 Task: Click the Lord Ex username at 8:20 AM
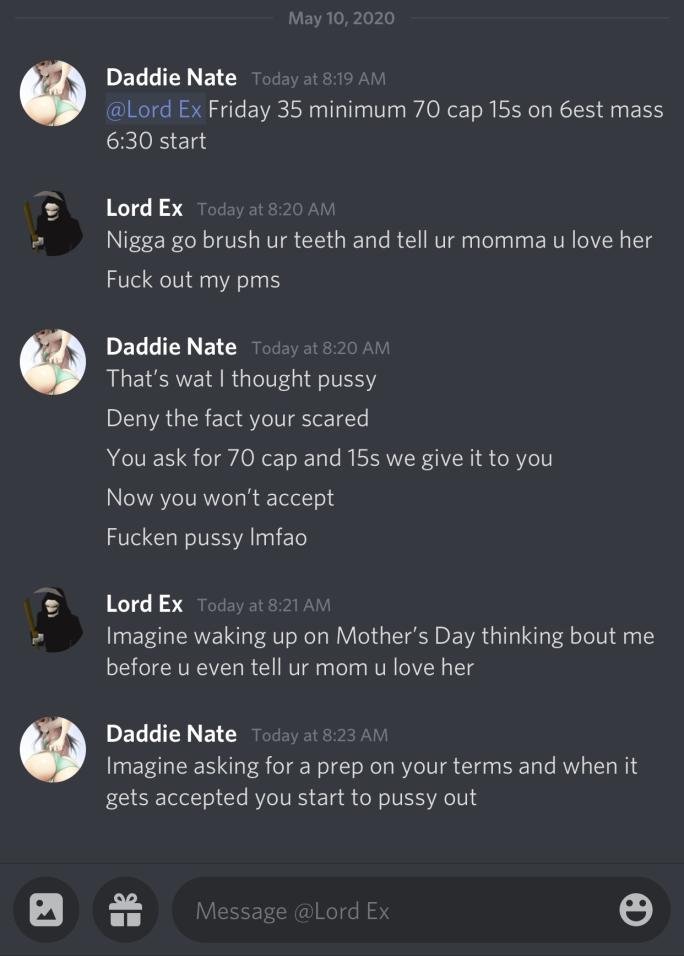tap(144, 208)
